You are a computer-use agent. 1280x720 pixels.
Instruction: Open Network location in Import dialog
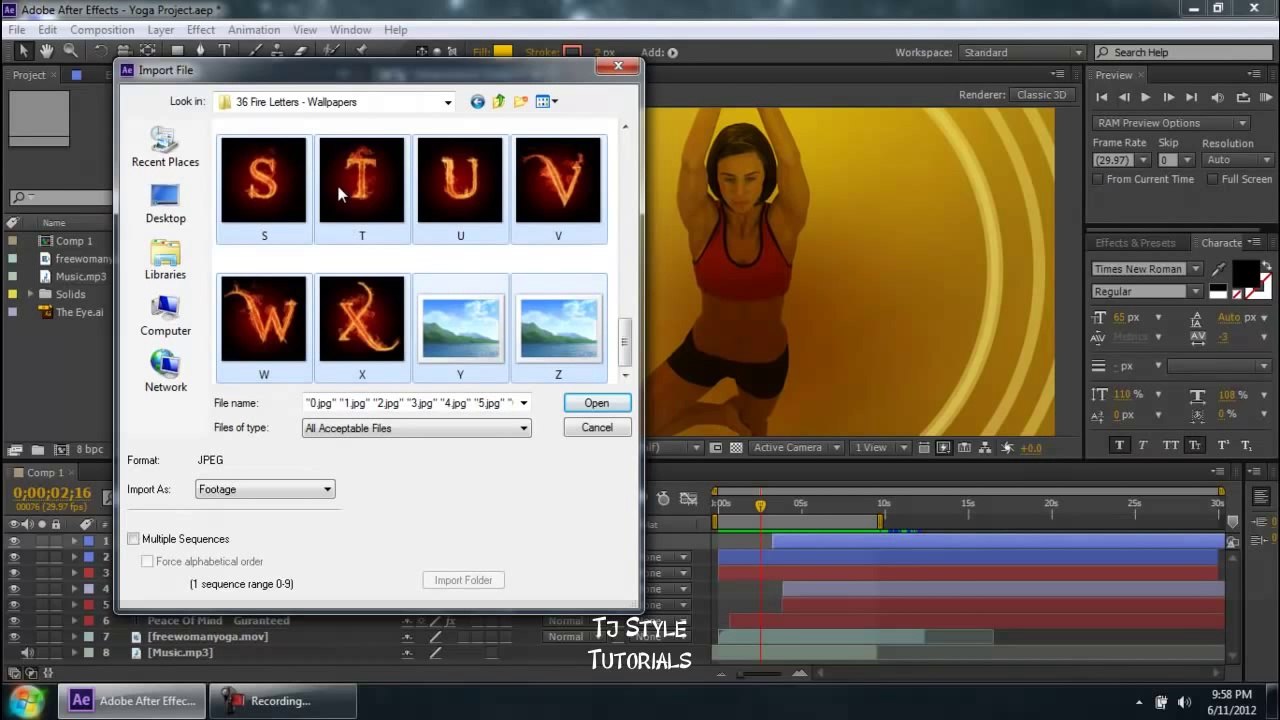click(165, 372)
